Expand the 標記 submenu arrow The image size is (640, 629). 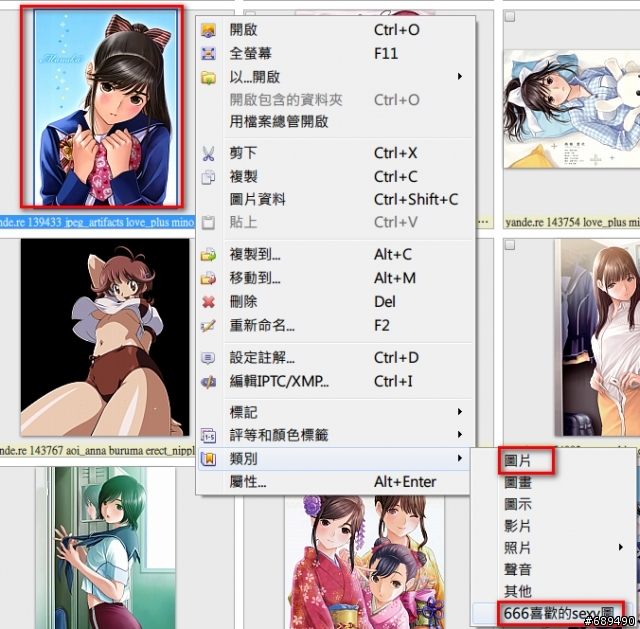point(460,412)
